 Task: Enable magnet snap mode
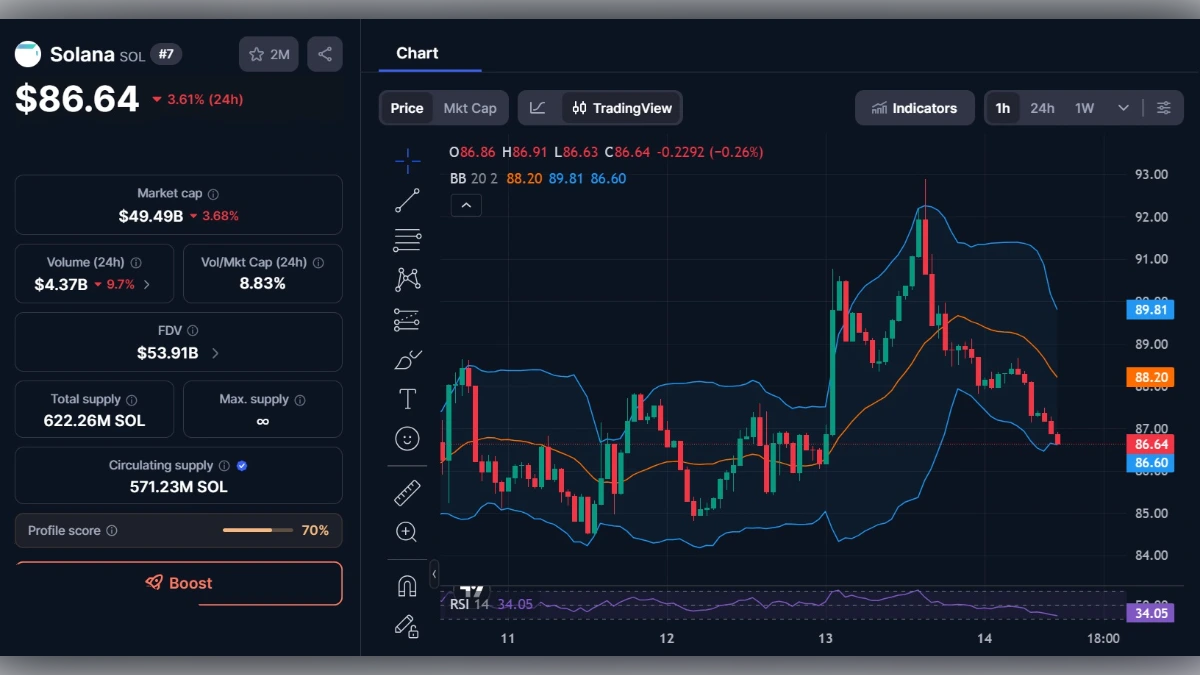pos(407,585)
